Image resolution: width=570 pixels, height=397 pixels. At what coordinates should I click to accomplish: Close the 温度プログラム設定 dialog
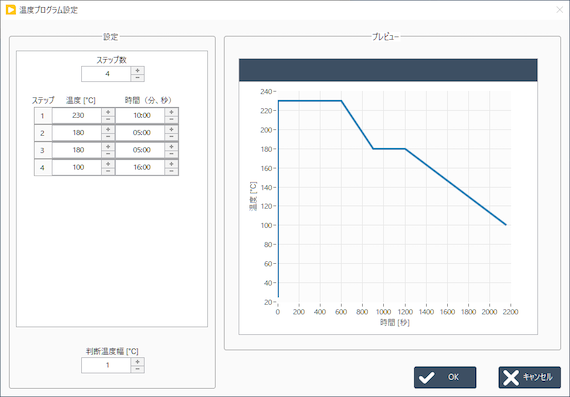[x=559, y=10]
